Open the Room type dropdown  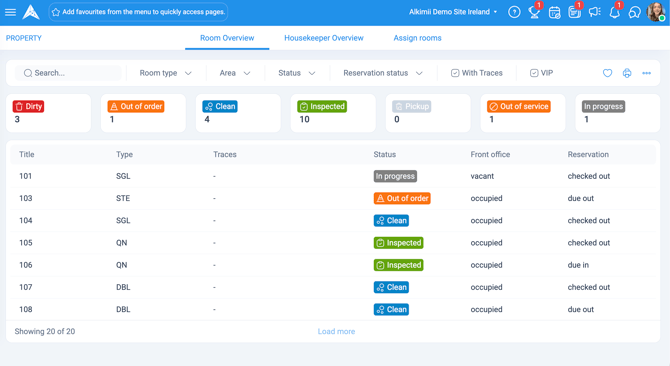click(165, 73)
